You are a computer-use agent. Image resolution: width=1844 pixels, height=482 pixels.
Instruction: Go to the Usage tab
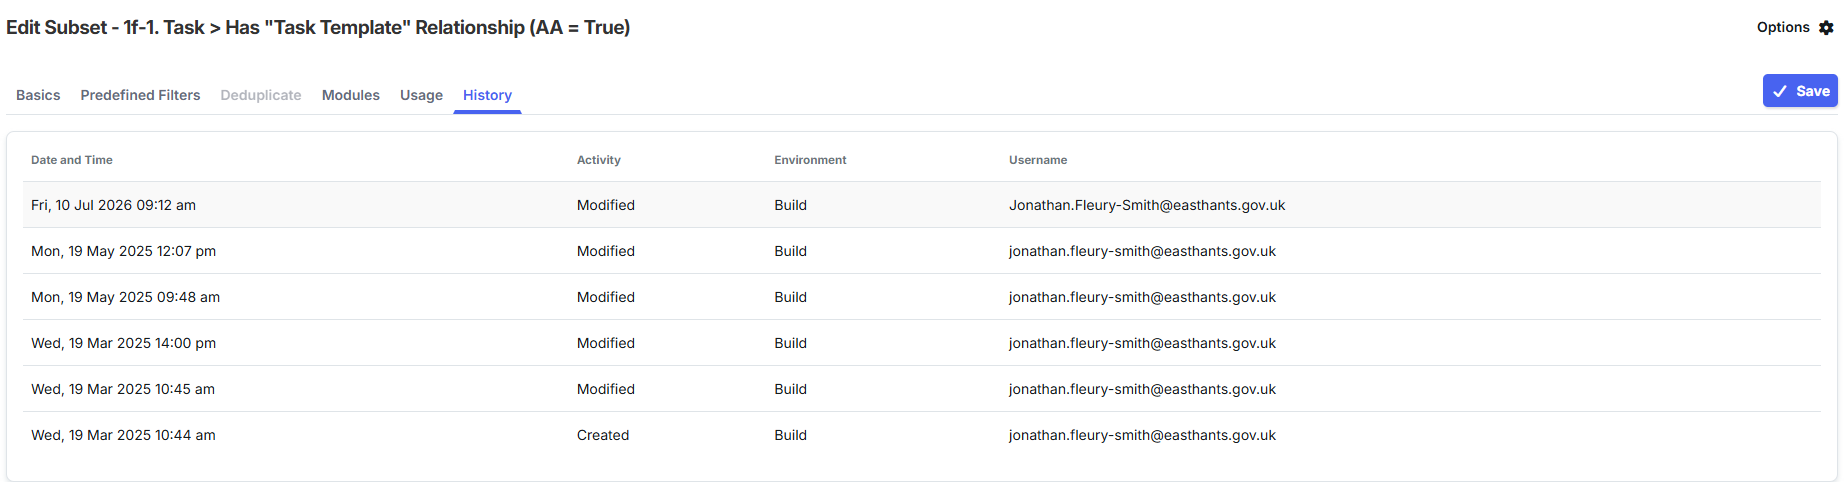point(421,95)
